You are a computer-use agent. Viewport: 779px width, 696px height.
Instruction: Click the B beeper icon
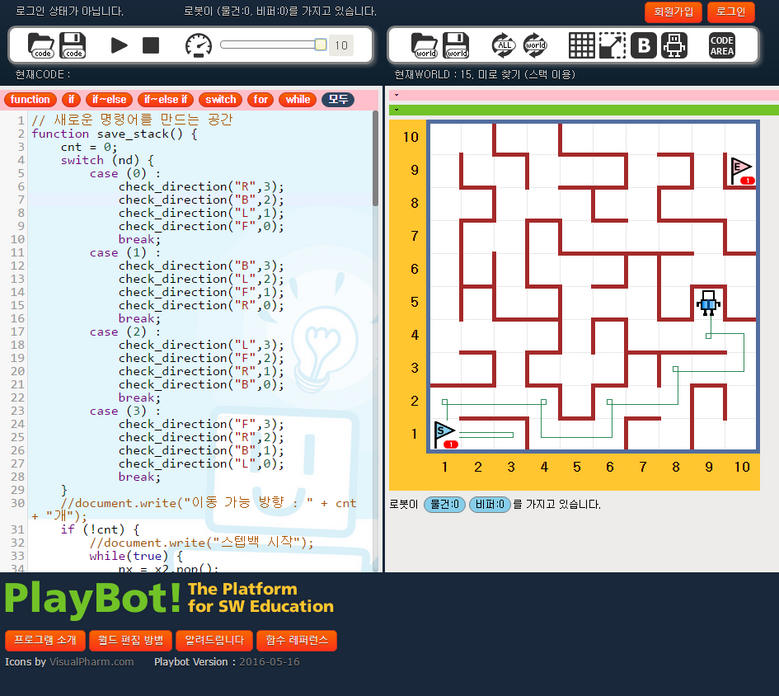pyautogui.click(x=644, y=45)
